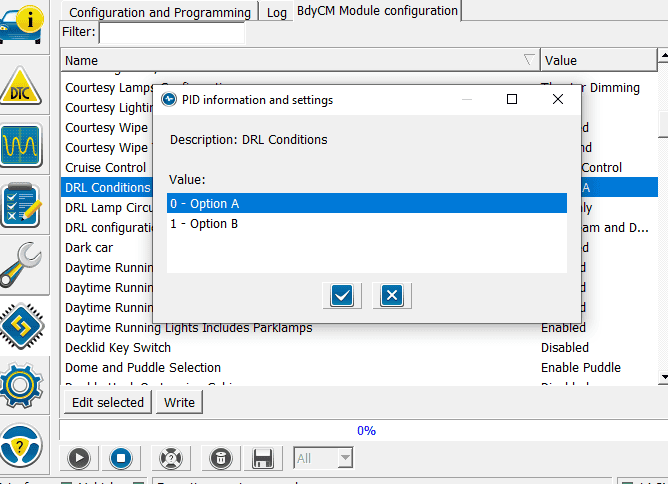Select '0 - Option A' in value list
Viewport: 668px width, 484px height.
coord(367,203)
